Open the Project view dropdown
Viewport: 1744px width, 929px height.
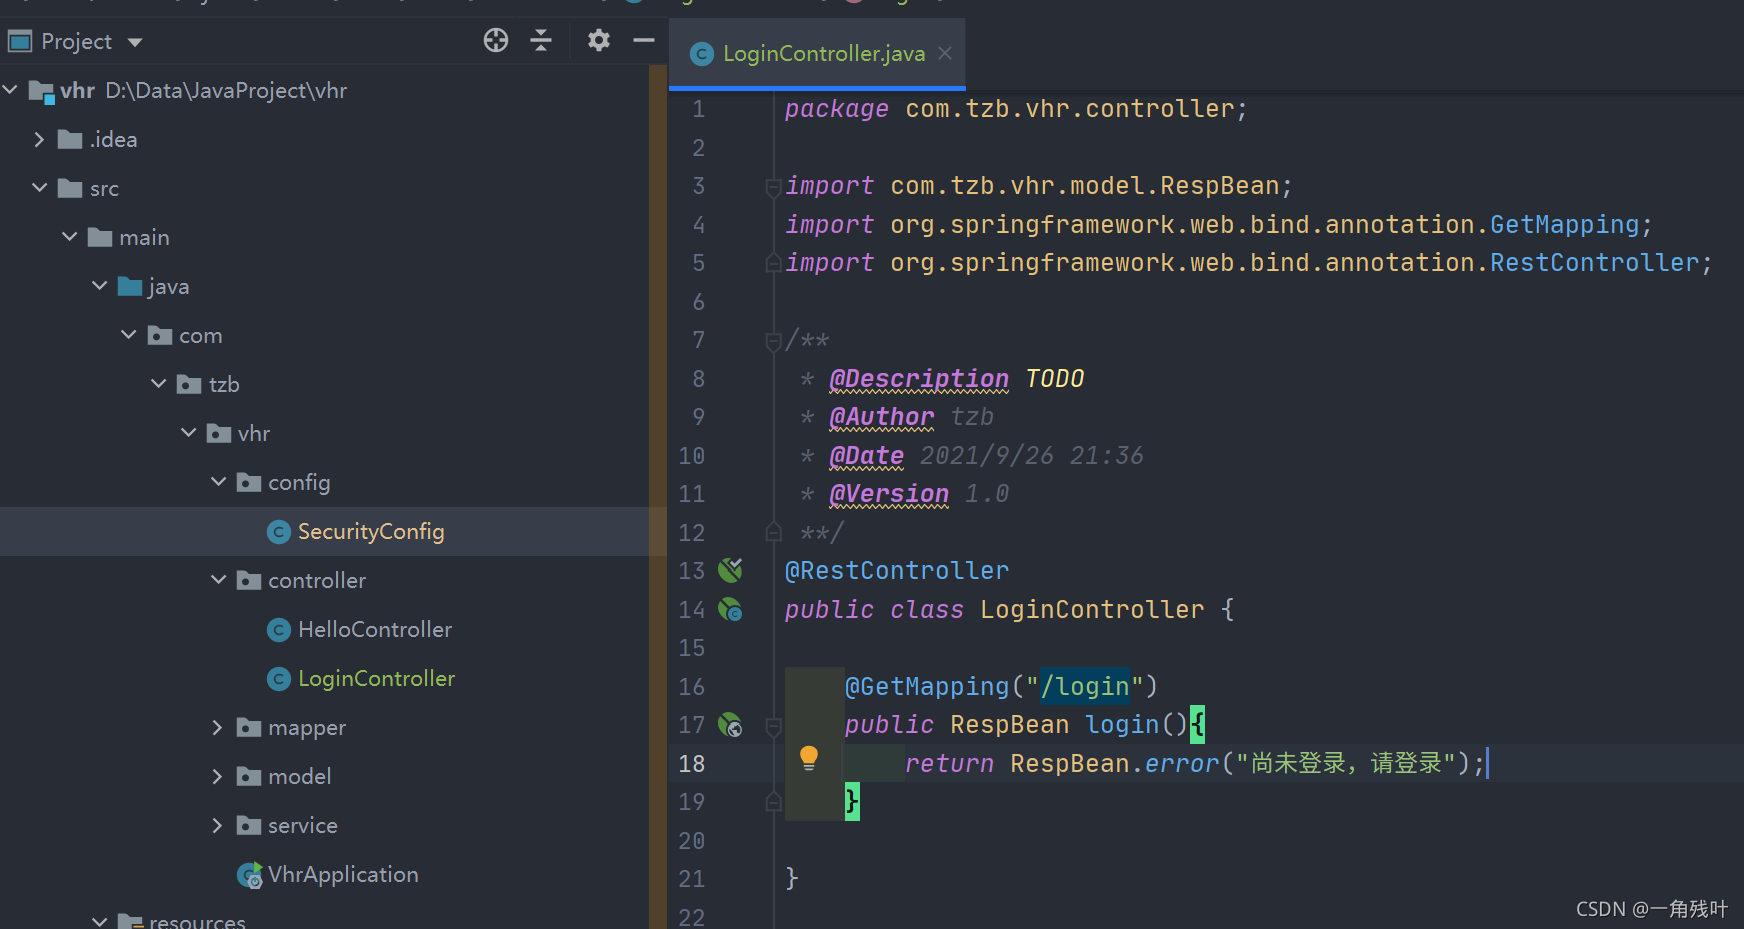[135, 42]
